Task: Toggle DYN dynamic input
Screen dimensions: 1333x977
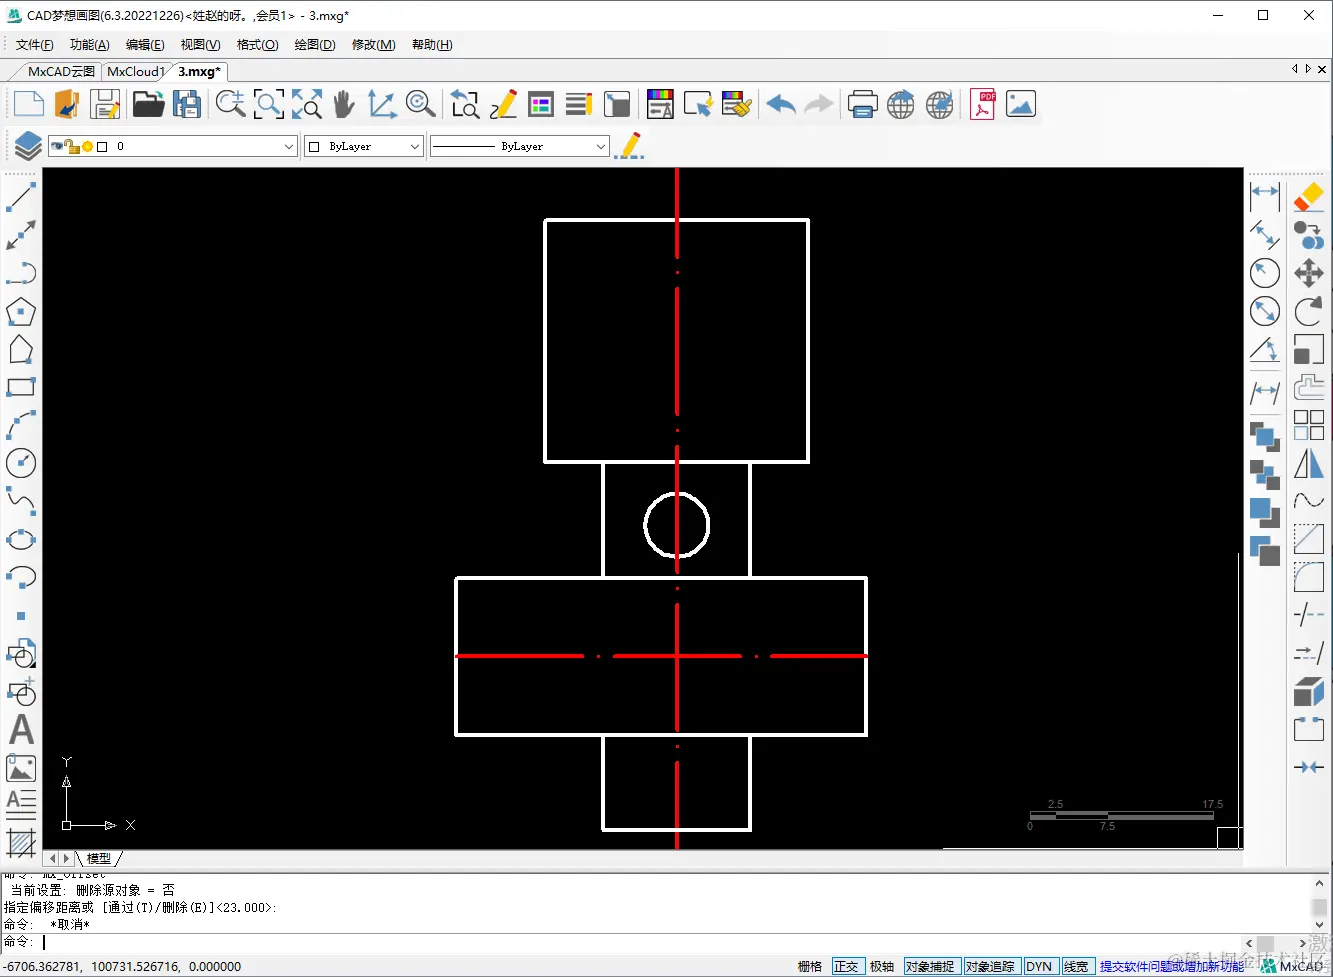Action: [x=1039, y=966]
